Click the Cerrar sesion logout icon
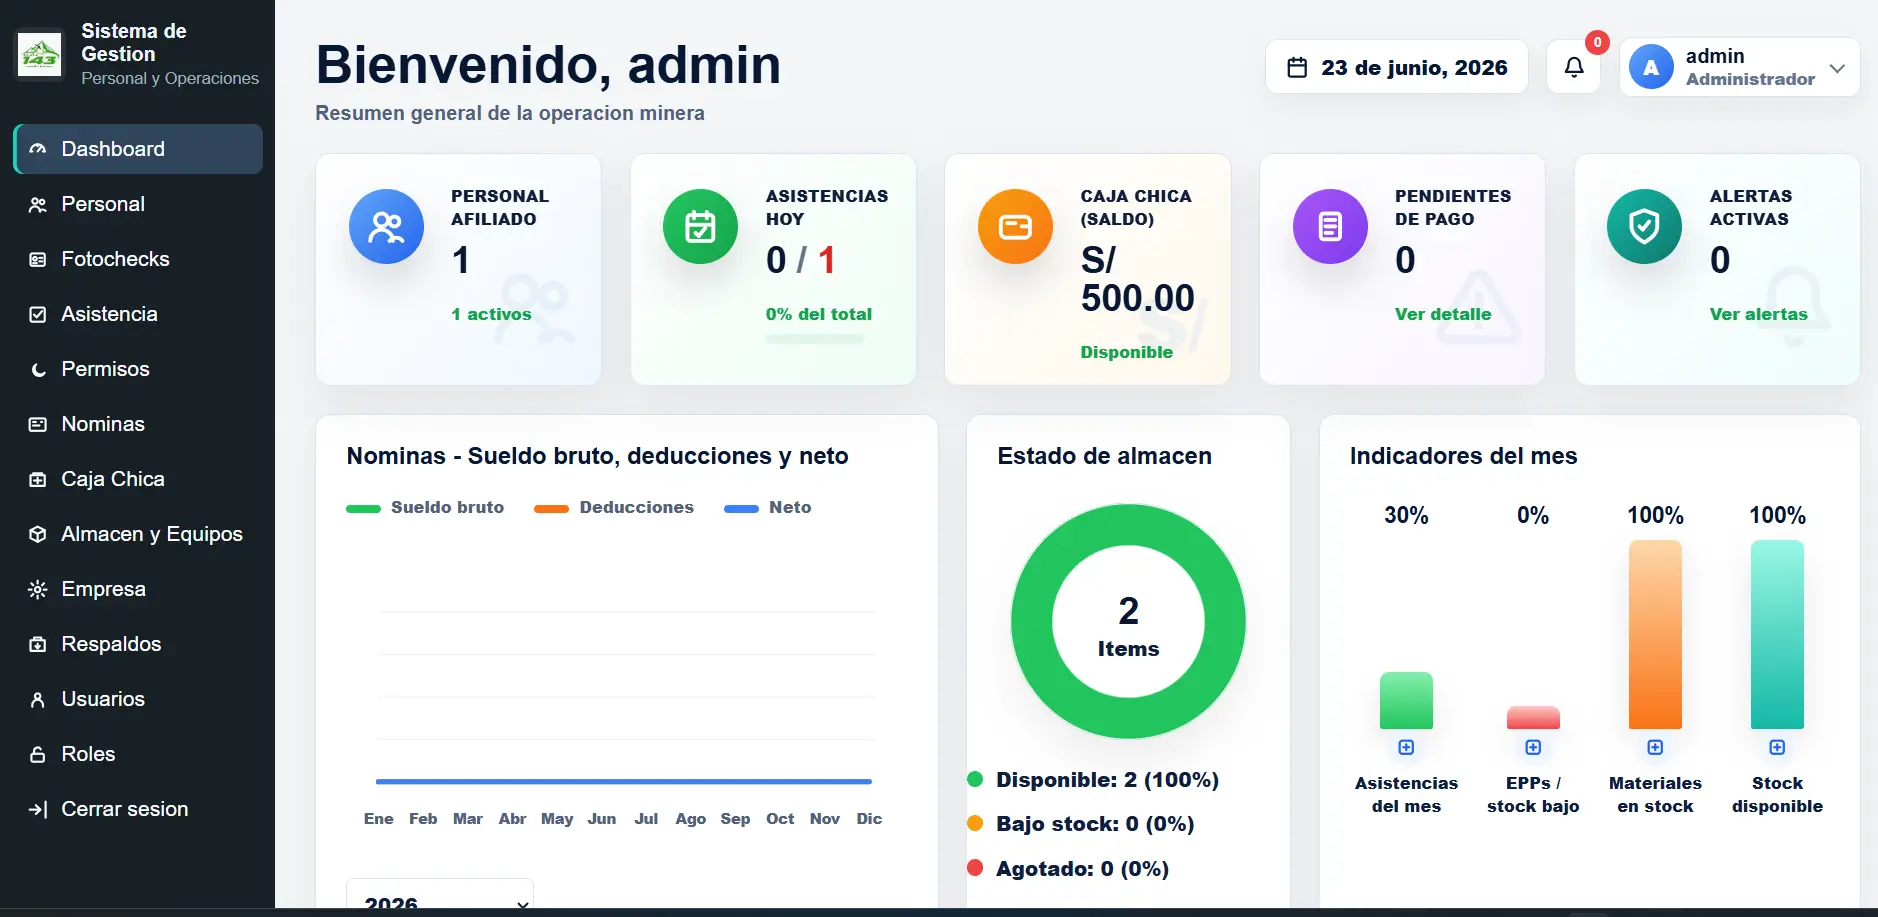 pyautogui.click(x=38, y=809)
